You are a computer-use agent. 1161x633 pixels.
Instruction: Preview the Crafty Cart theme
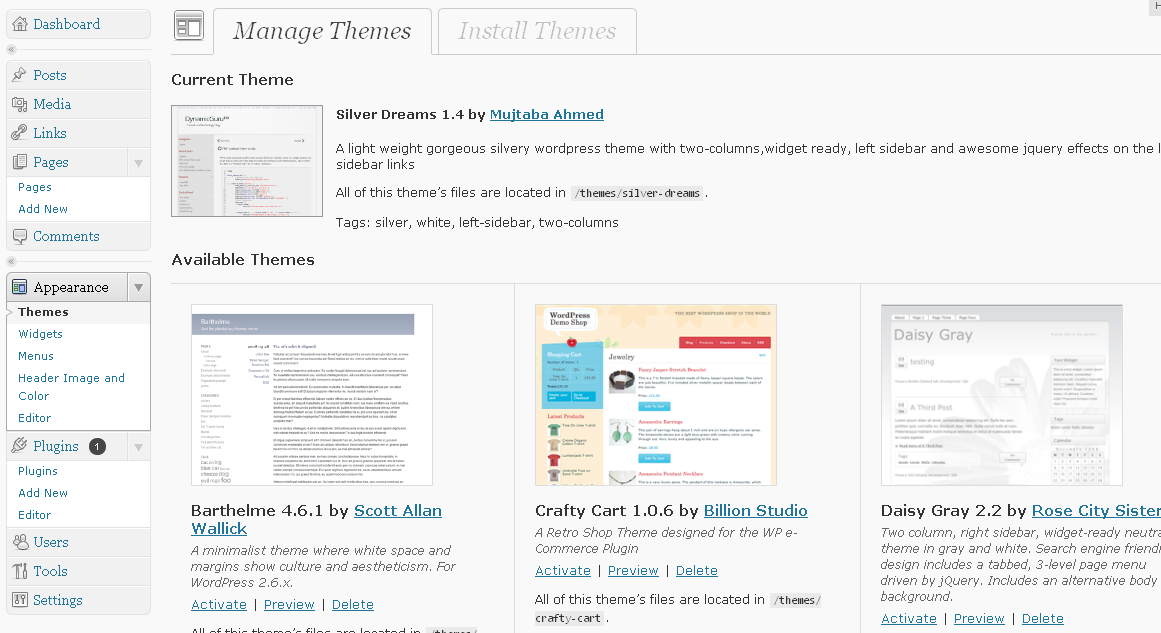tap(633, 570)
